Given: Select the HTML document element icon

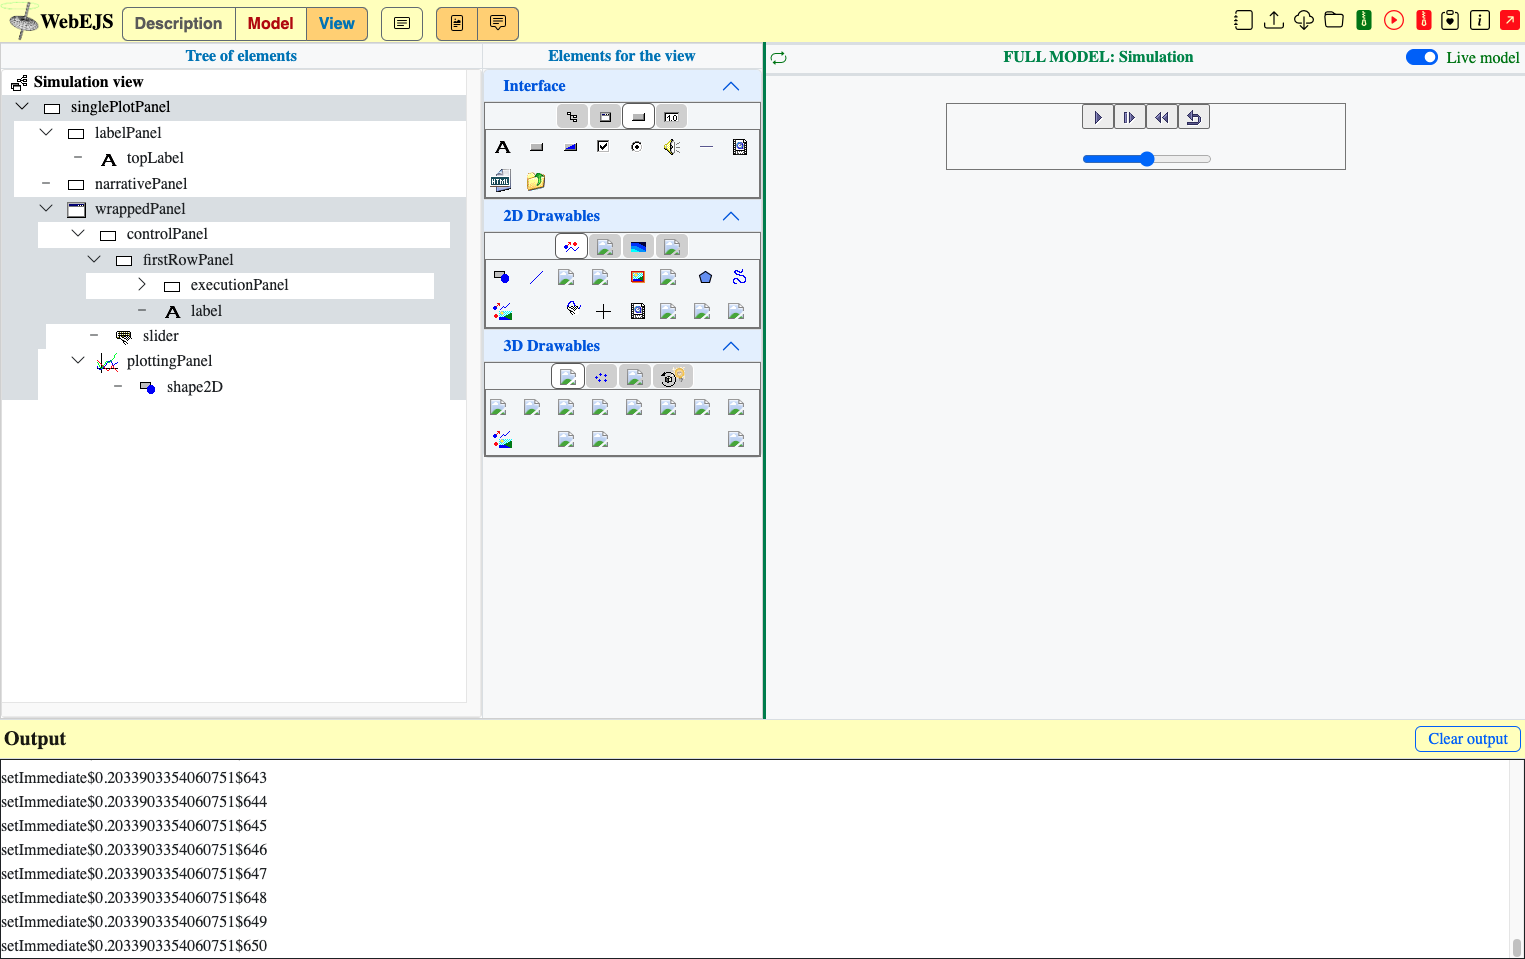Looking at the screenshot, I should pos(502,181).
